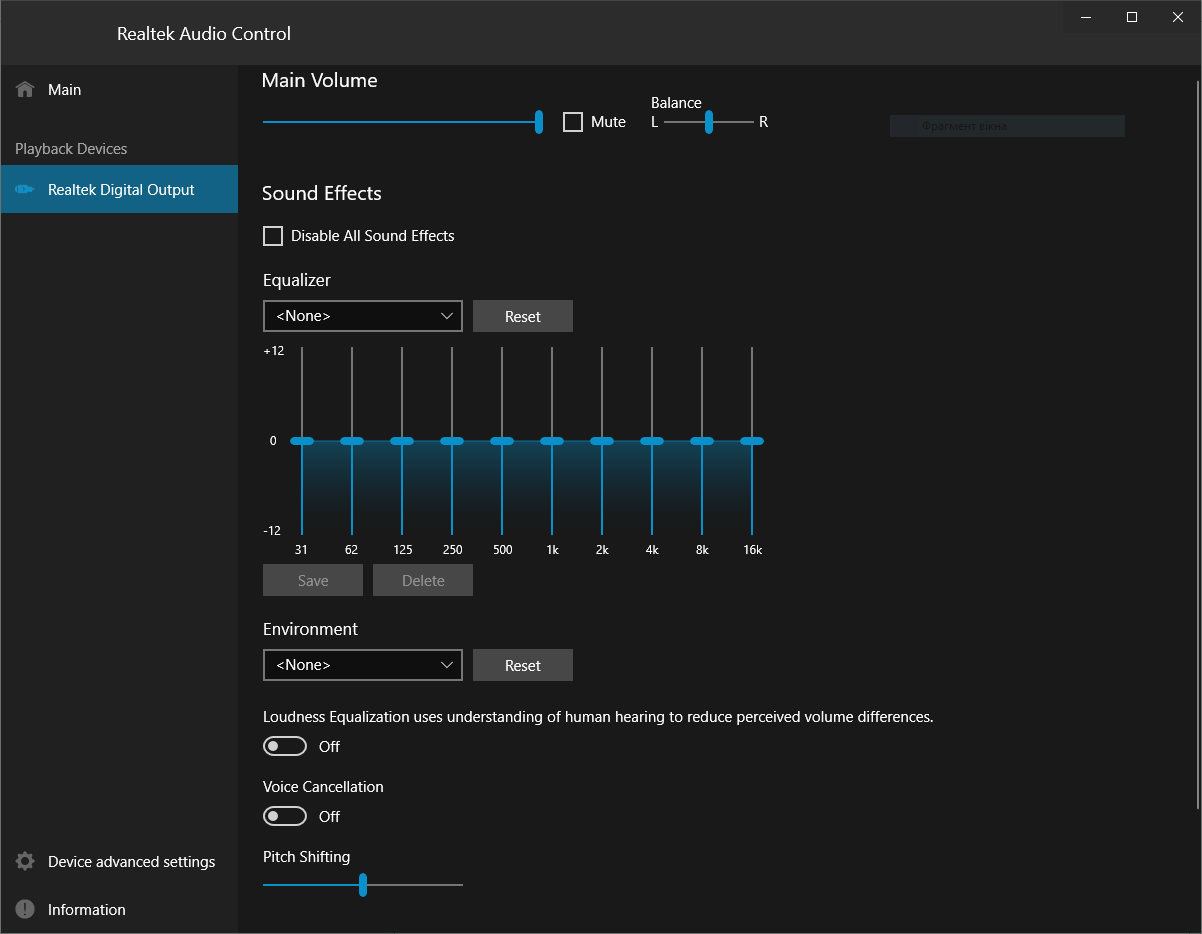Check the Mute checkbox
Viewport: 1202px width, 934px height.
click(x=573, y=122)
